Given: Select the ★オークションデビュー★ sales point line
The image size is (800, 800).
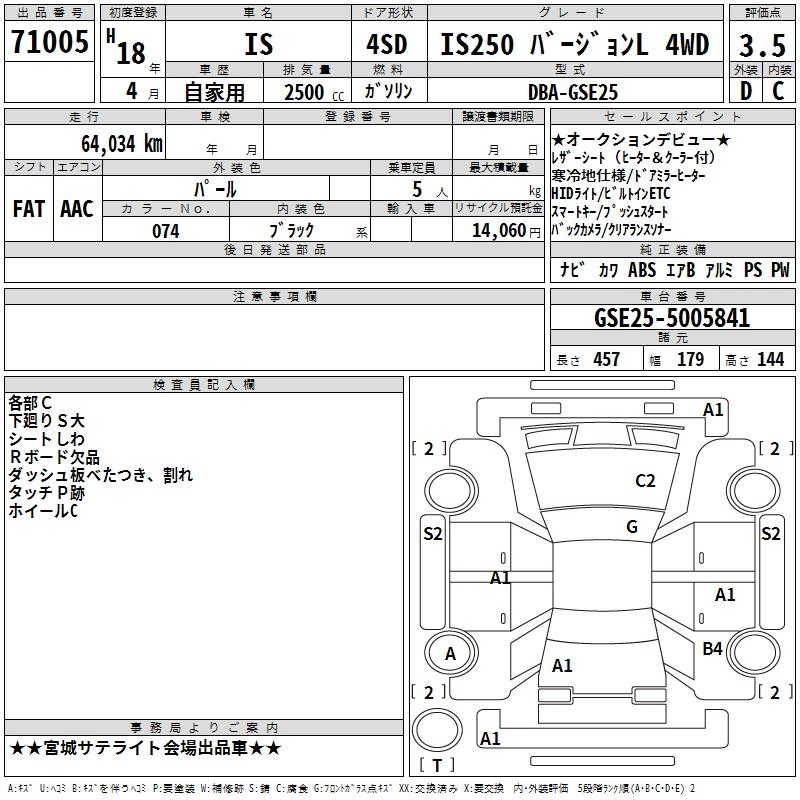Looking at the screenshot, I should coord(641,139).
